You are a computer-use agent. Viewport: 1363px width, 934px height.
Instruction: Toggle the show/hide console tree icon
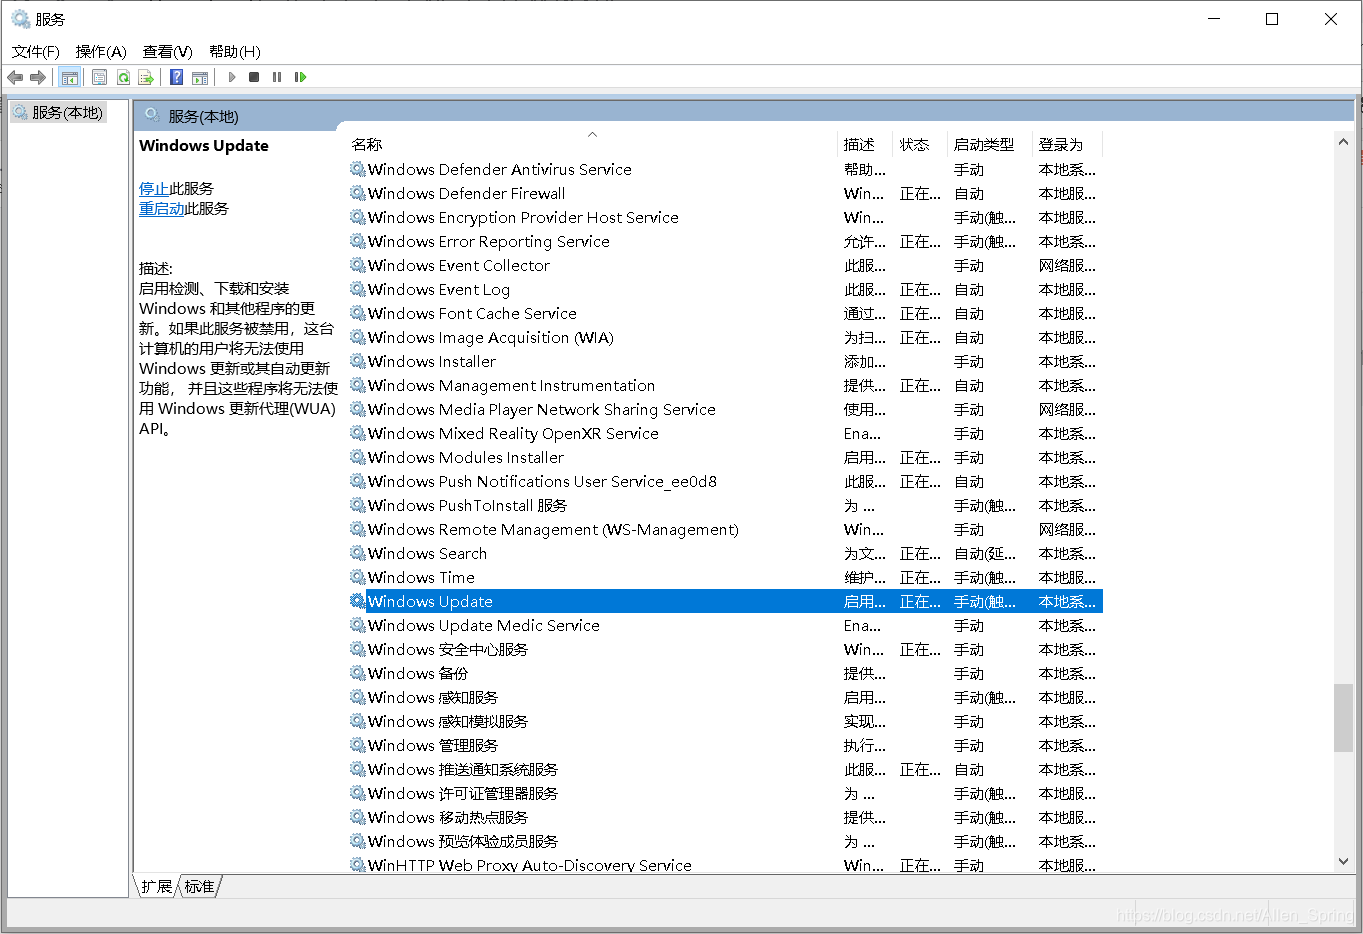pyautogui.click(x=70, y=77)
